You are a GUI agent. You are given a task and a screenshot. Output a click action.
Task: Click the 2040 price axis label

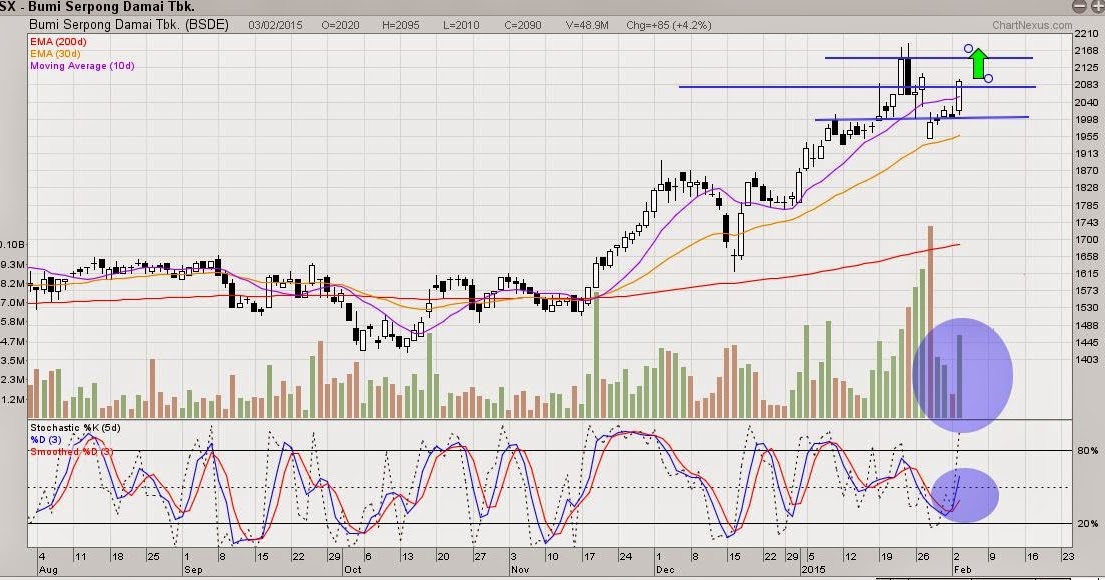(x=1087, y=102)
